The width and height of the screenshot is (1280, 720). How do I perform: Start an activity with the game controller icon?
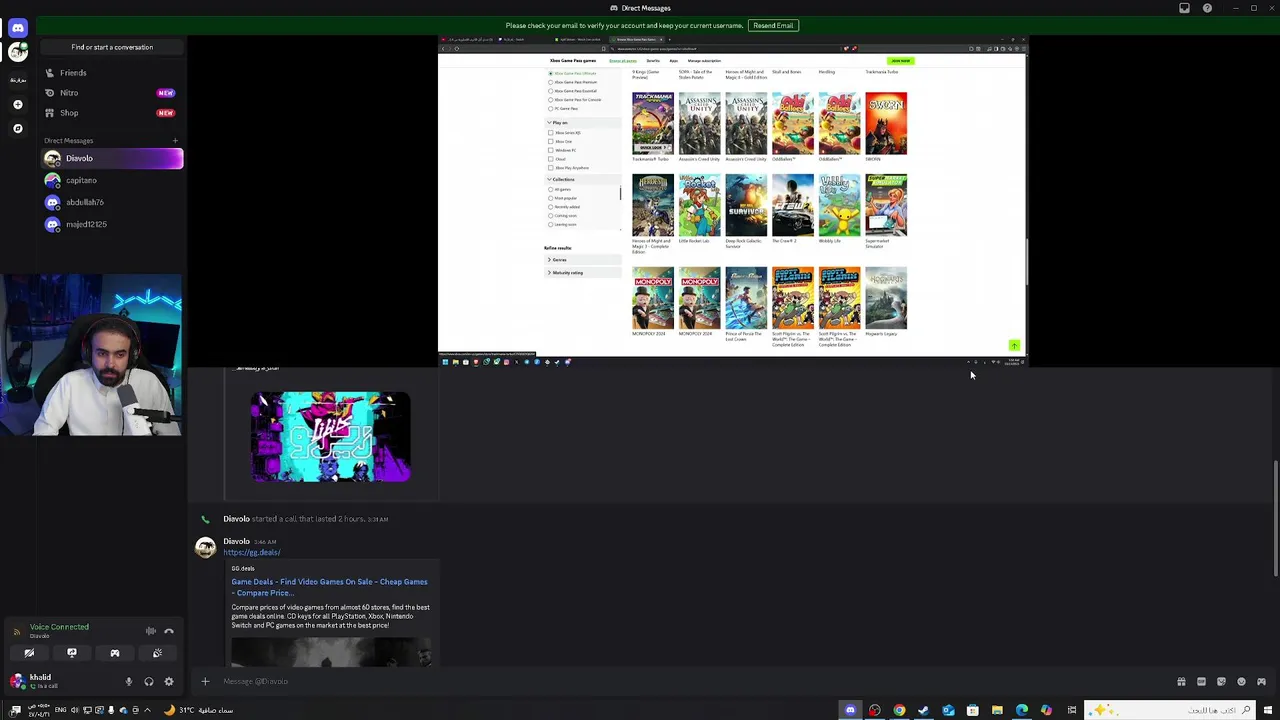click(115, 653)
